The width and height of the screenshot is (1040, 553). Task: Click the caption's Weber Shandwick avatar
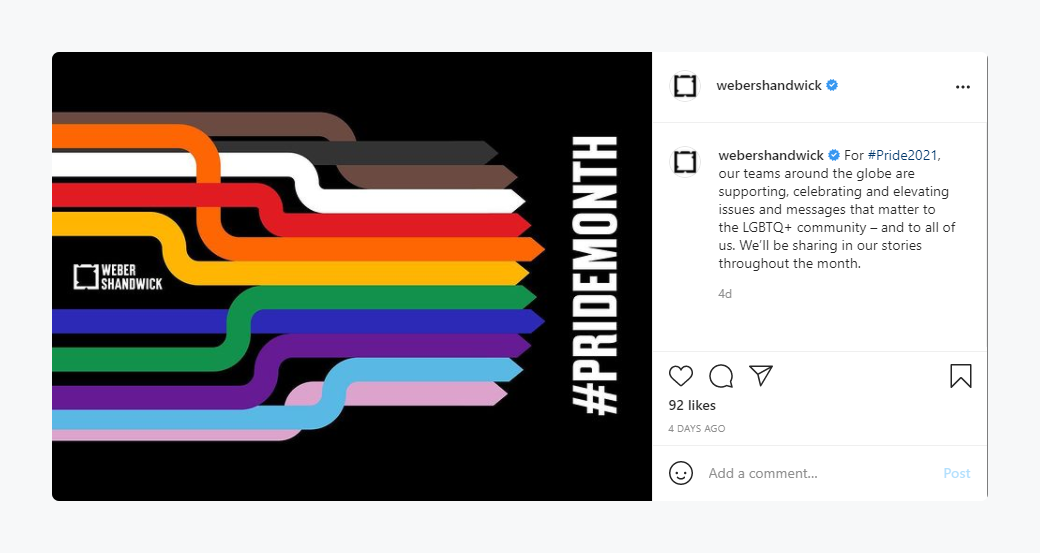point(685,161)
